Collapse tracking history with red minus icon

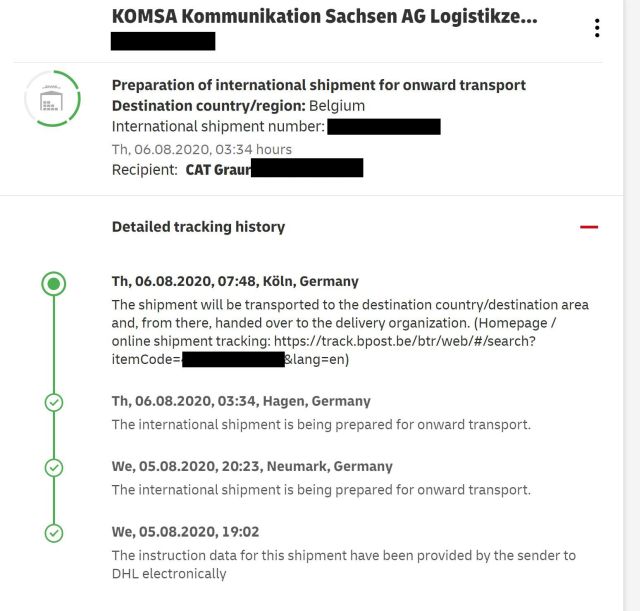point(589,227)
